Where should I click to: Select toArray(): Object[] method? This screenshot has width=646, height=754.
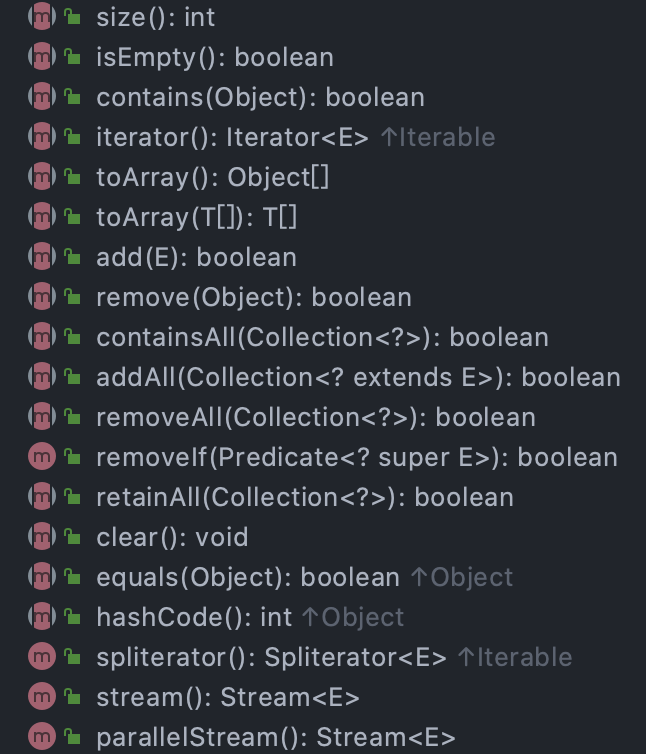[x=212, y=177]
